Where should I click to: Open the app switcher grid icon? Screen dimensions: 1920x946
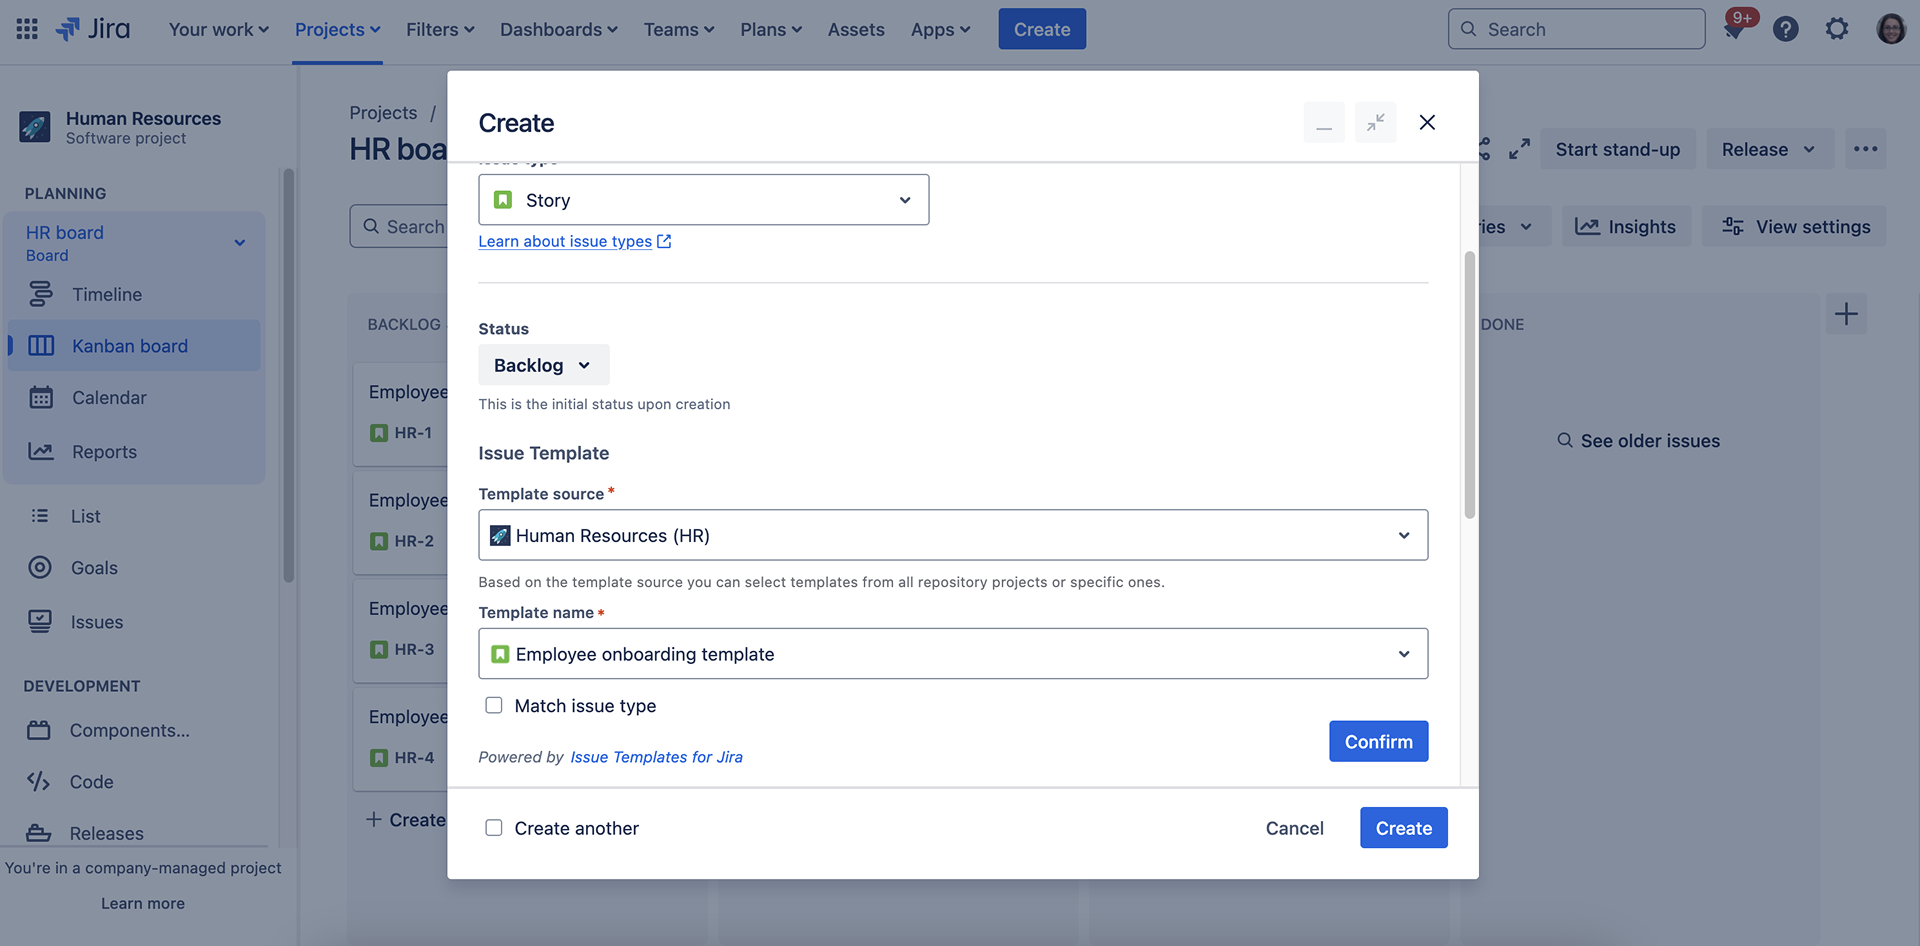(x=27, y=29)
